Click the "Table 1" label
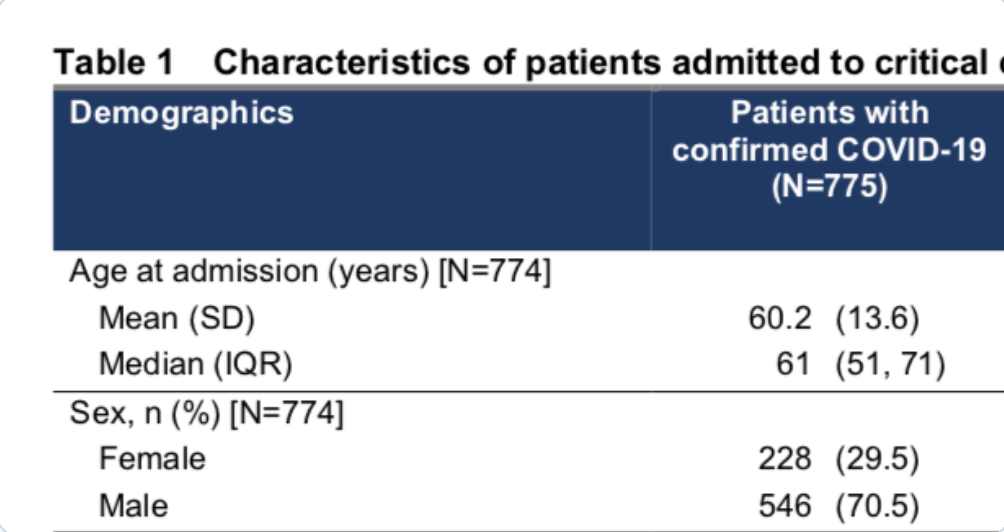Screen dimensions: 1004x532 (x=113, y=63)
